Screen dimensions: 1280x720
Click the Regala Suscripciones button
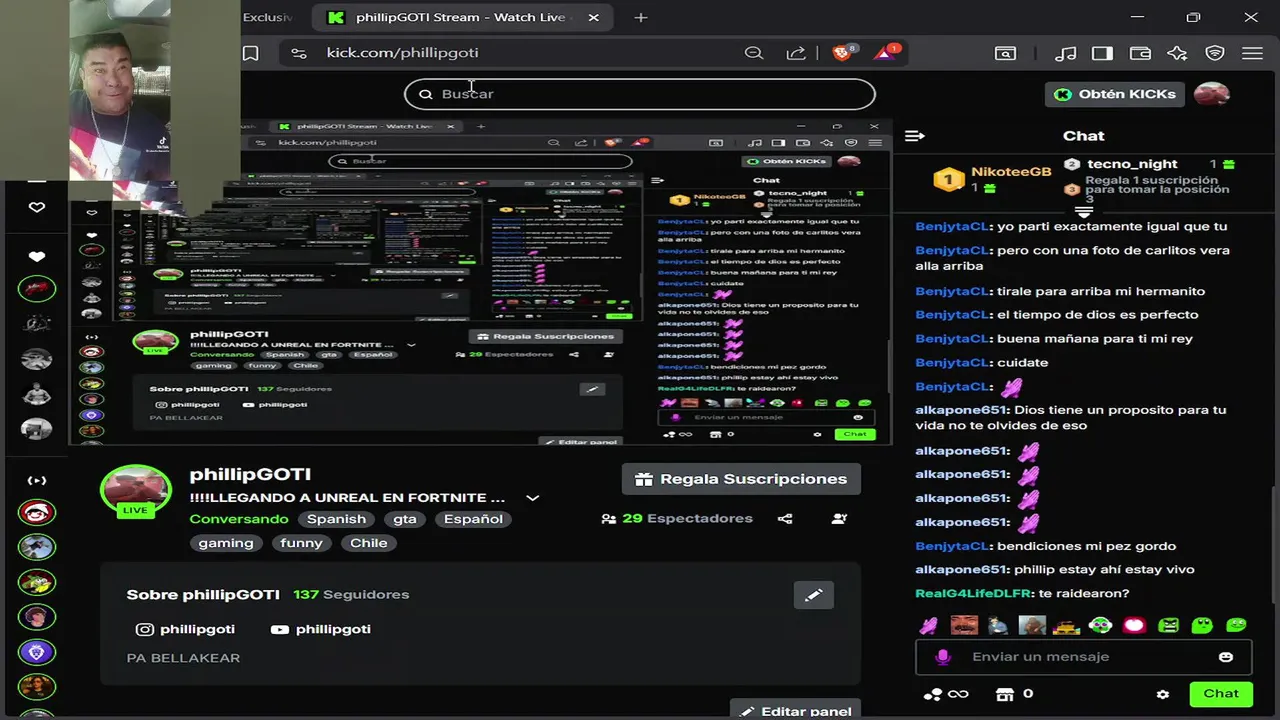click(x=741, y=479)
